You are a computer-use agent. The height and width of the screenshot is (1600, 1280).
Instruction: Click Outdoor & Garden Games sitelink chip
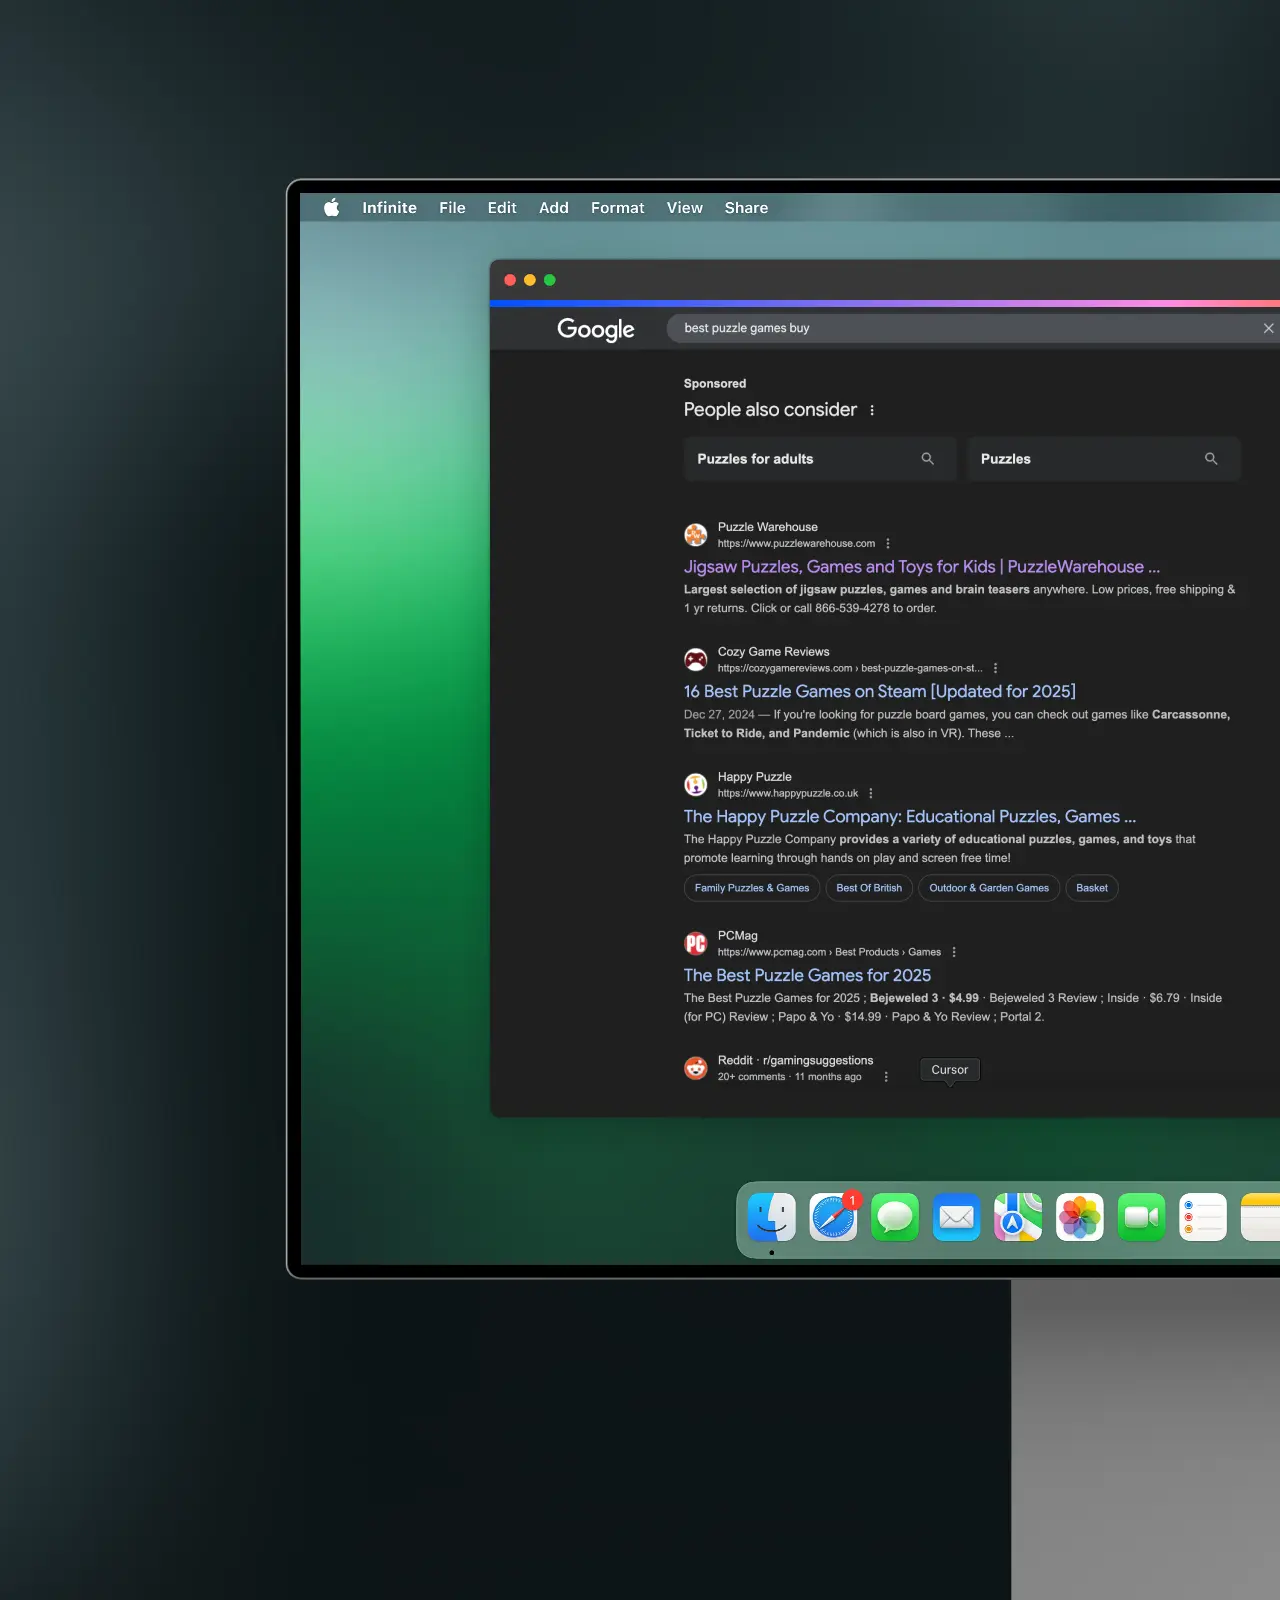(989, 888)
